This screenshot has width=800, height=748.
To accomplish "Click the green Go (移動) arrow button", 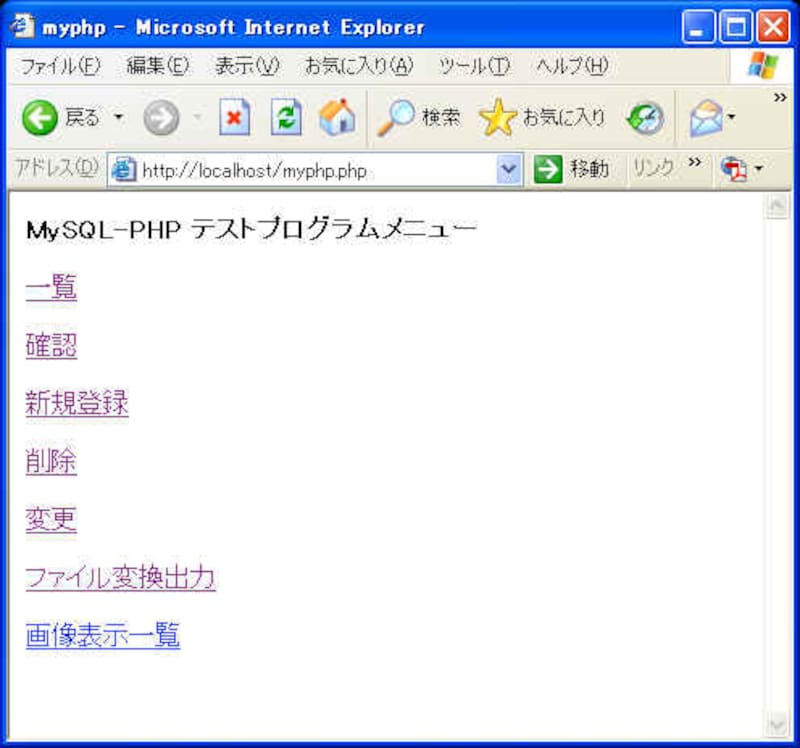I will pos(572,169).
